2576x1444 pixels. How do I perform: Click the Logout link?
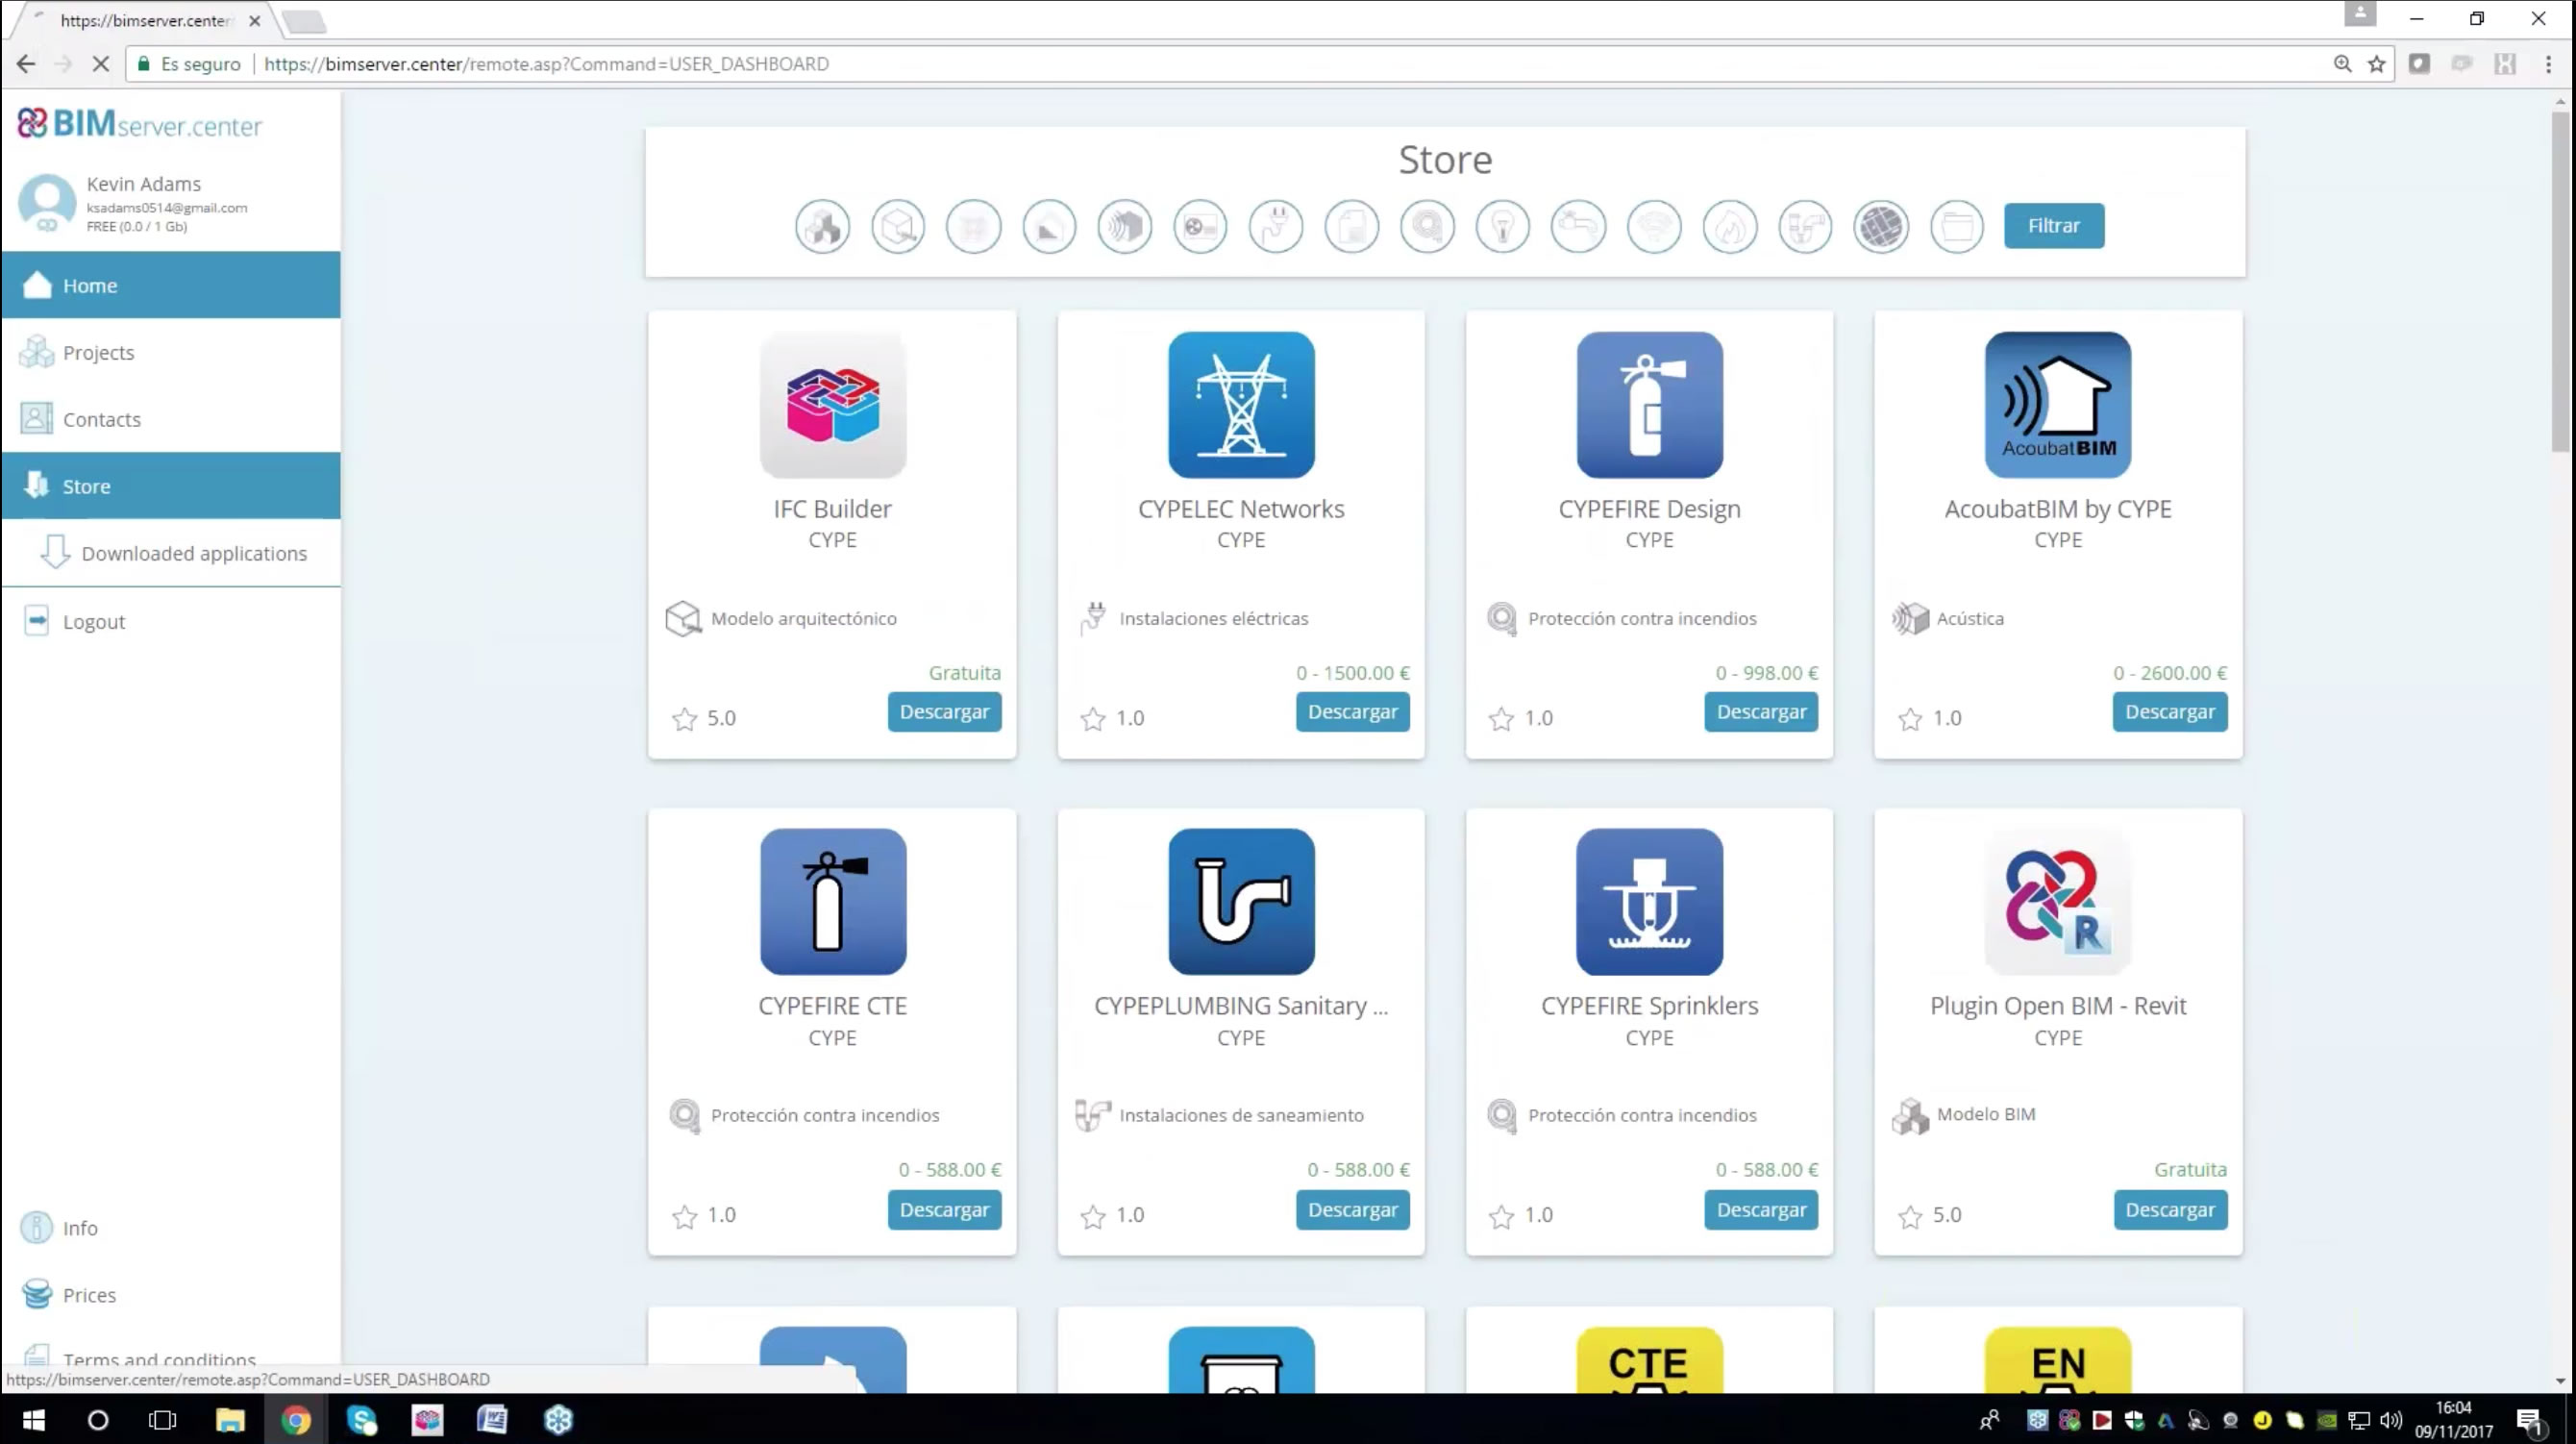pos(93,622)
